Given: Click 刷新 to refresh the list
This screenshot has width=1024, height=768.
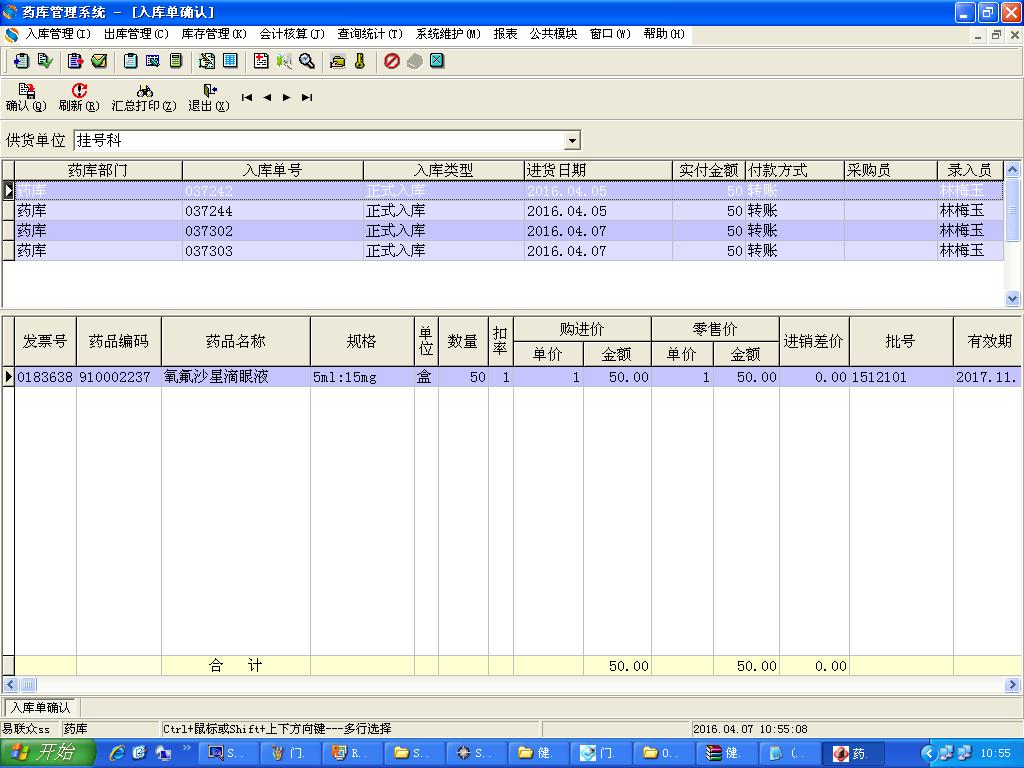Looking at the screenshot, I should [79, 97].
